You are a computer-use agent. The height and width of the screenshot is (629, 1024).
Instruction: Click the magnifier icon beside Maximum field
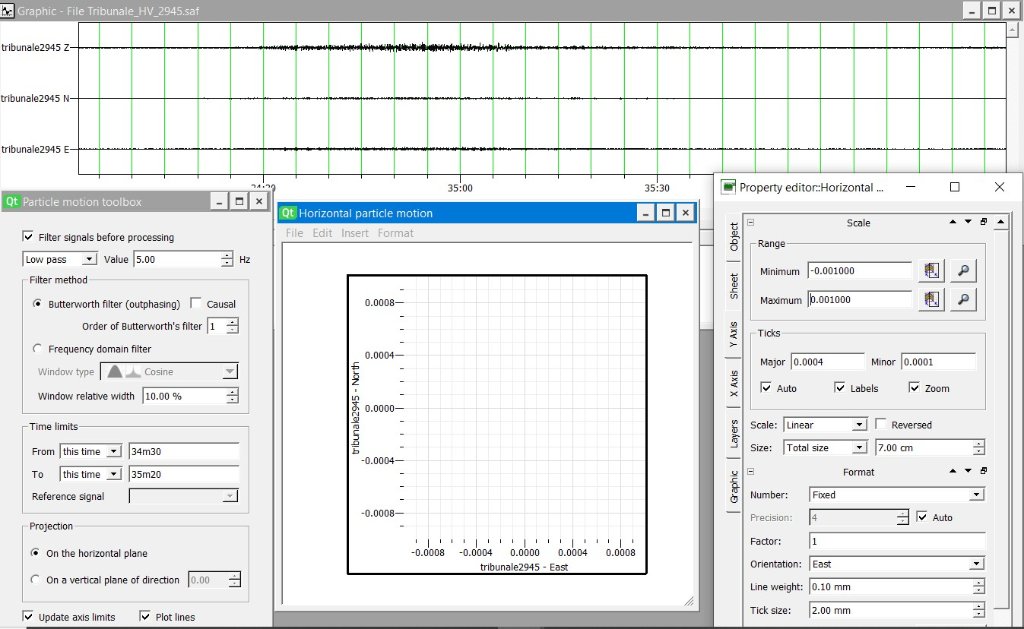pyautogui.click(x=962, y=300)
